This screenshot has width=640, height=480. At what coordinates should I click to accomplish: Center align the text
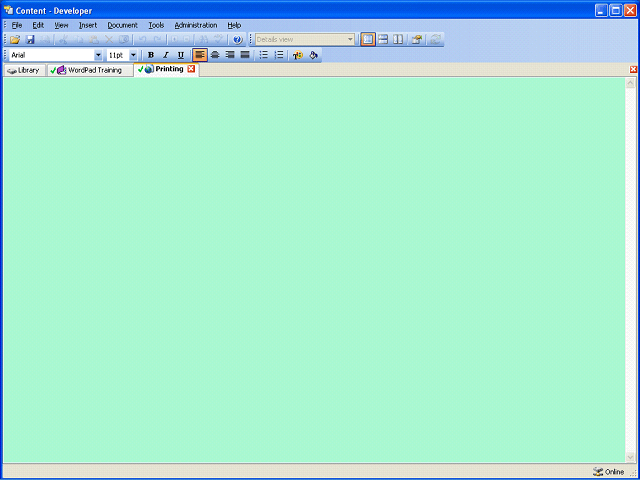(x=215, y=55)
